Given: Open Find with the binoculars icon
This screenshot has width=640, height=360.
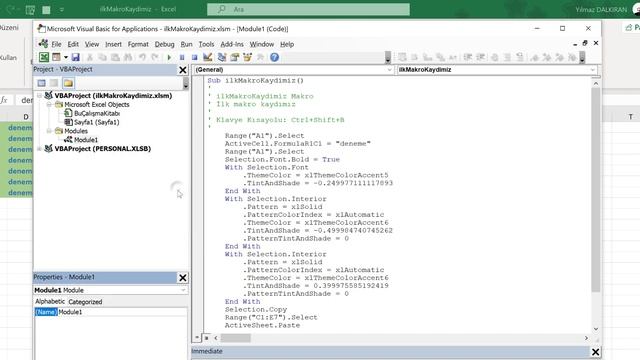Looking at the screenshot, I should pos(128,58).
